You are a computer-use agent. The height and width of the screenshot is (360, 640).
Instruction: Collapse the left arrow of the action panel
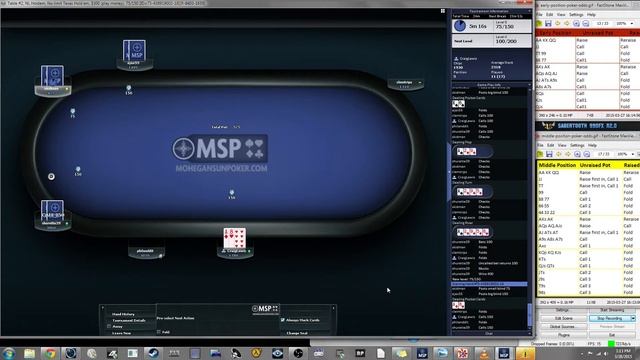[102, 308]
